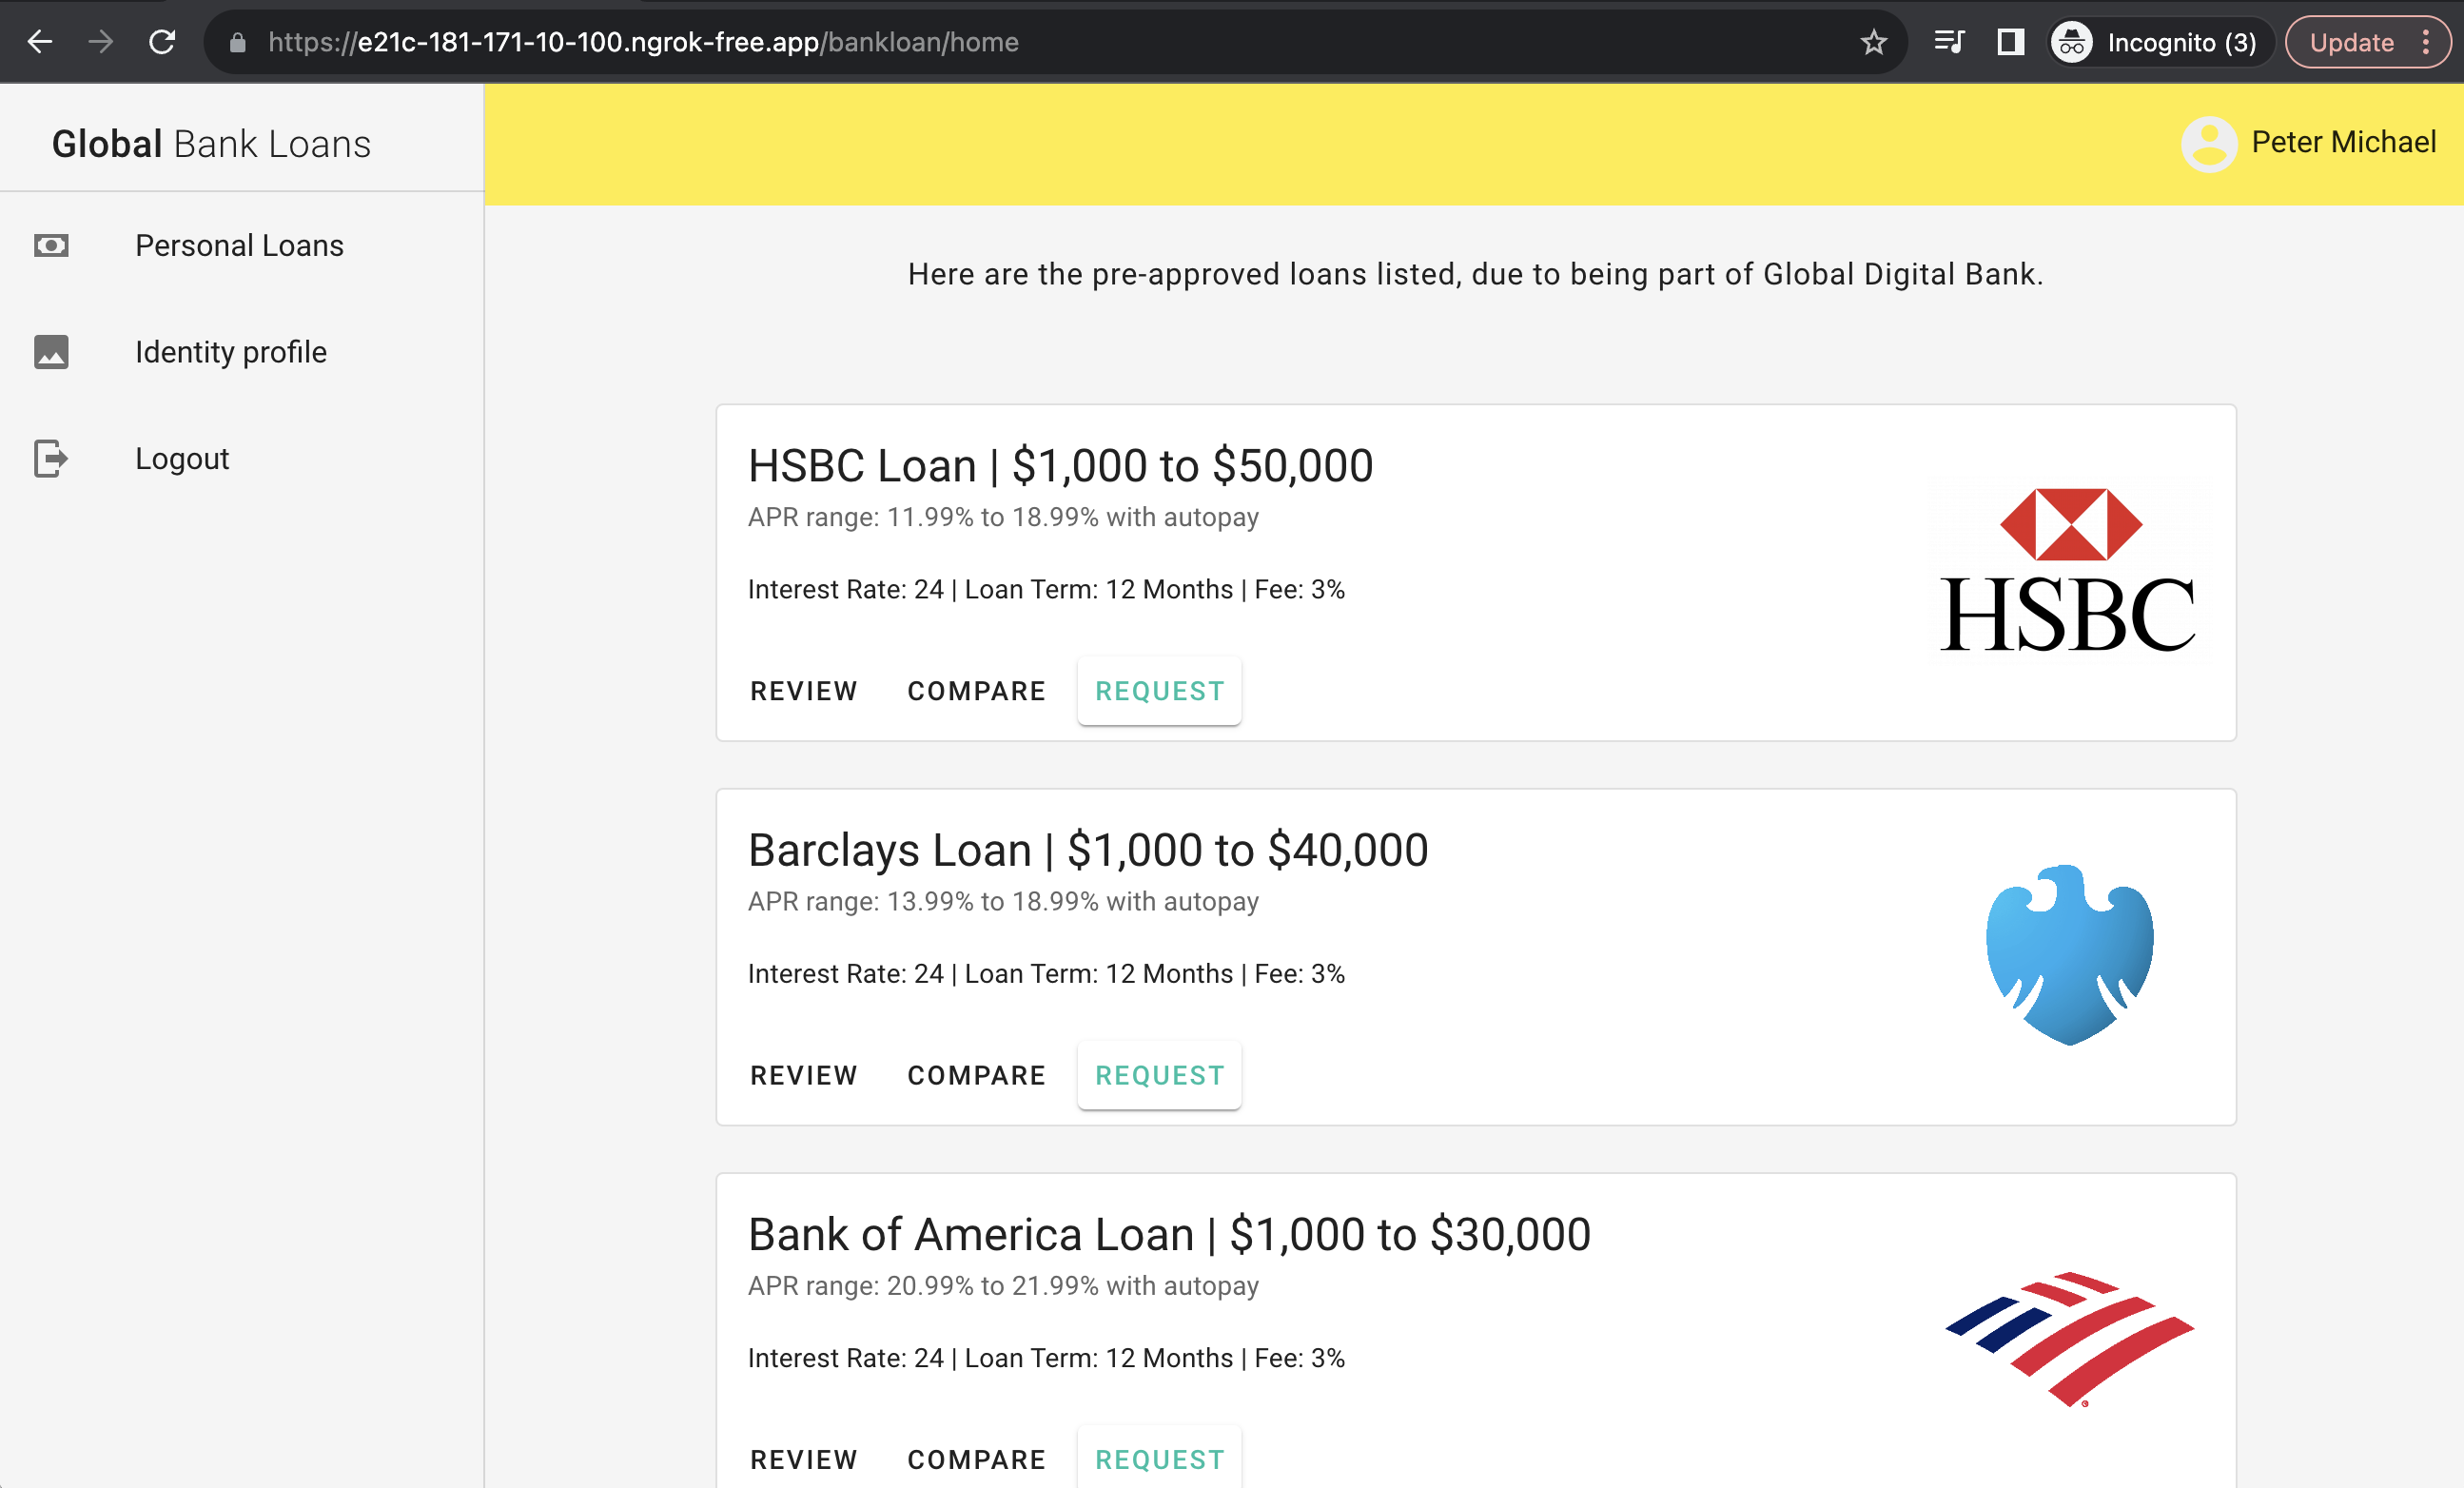The height and width of the screenshot is (1488, 2464).
Task: Request the Barclays Loan
Action: pos(1159,1075)
